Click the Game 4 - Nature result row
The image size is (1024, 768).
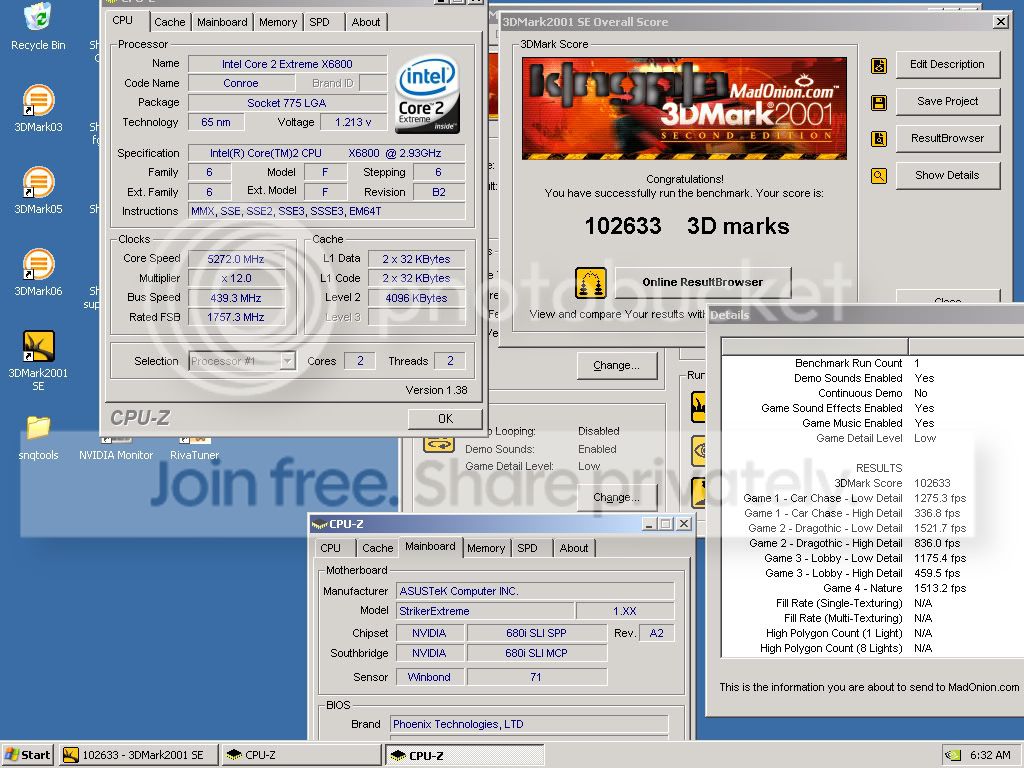872,588
